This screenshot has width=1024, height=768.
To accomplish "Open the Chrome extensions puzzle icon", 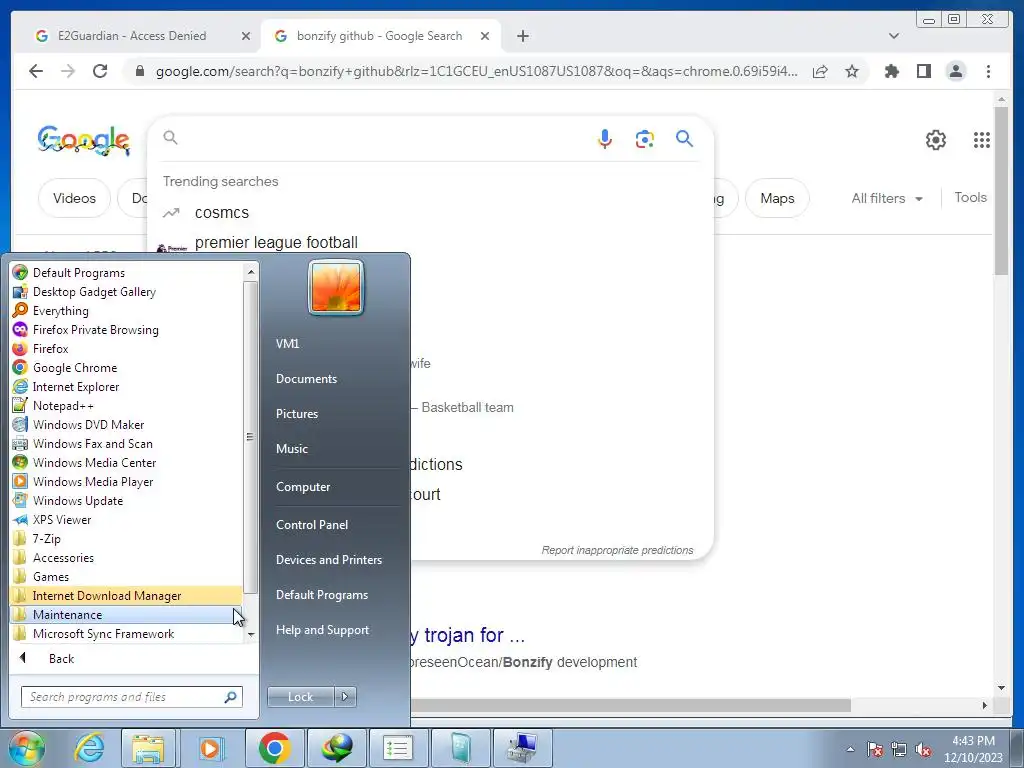I will coord(891,71).
